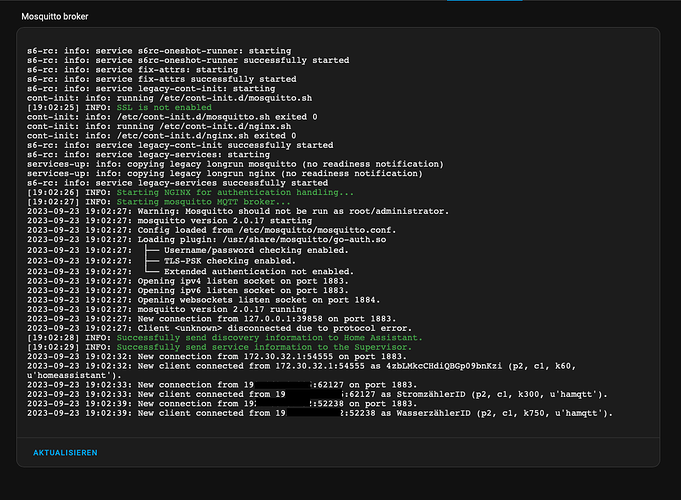Click the ':52238 on port 1883' connection line
Image resolution: width=681 pixels, height=500 pixels.
tap(222, 404)
